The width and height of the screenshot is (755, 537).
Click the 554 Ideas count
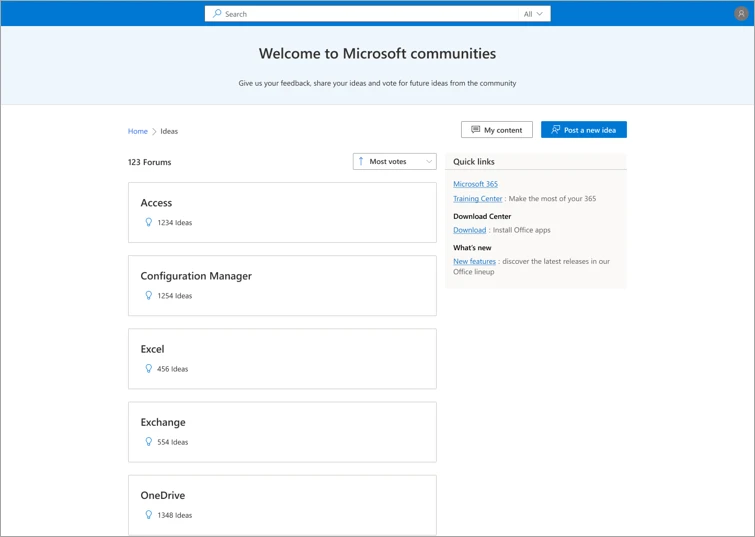click(x=172, y=442)
